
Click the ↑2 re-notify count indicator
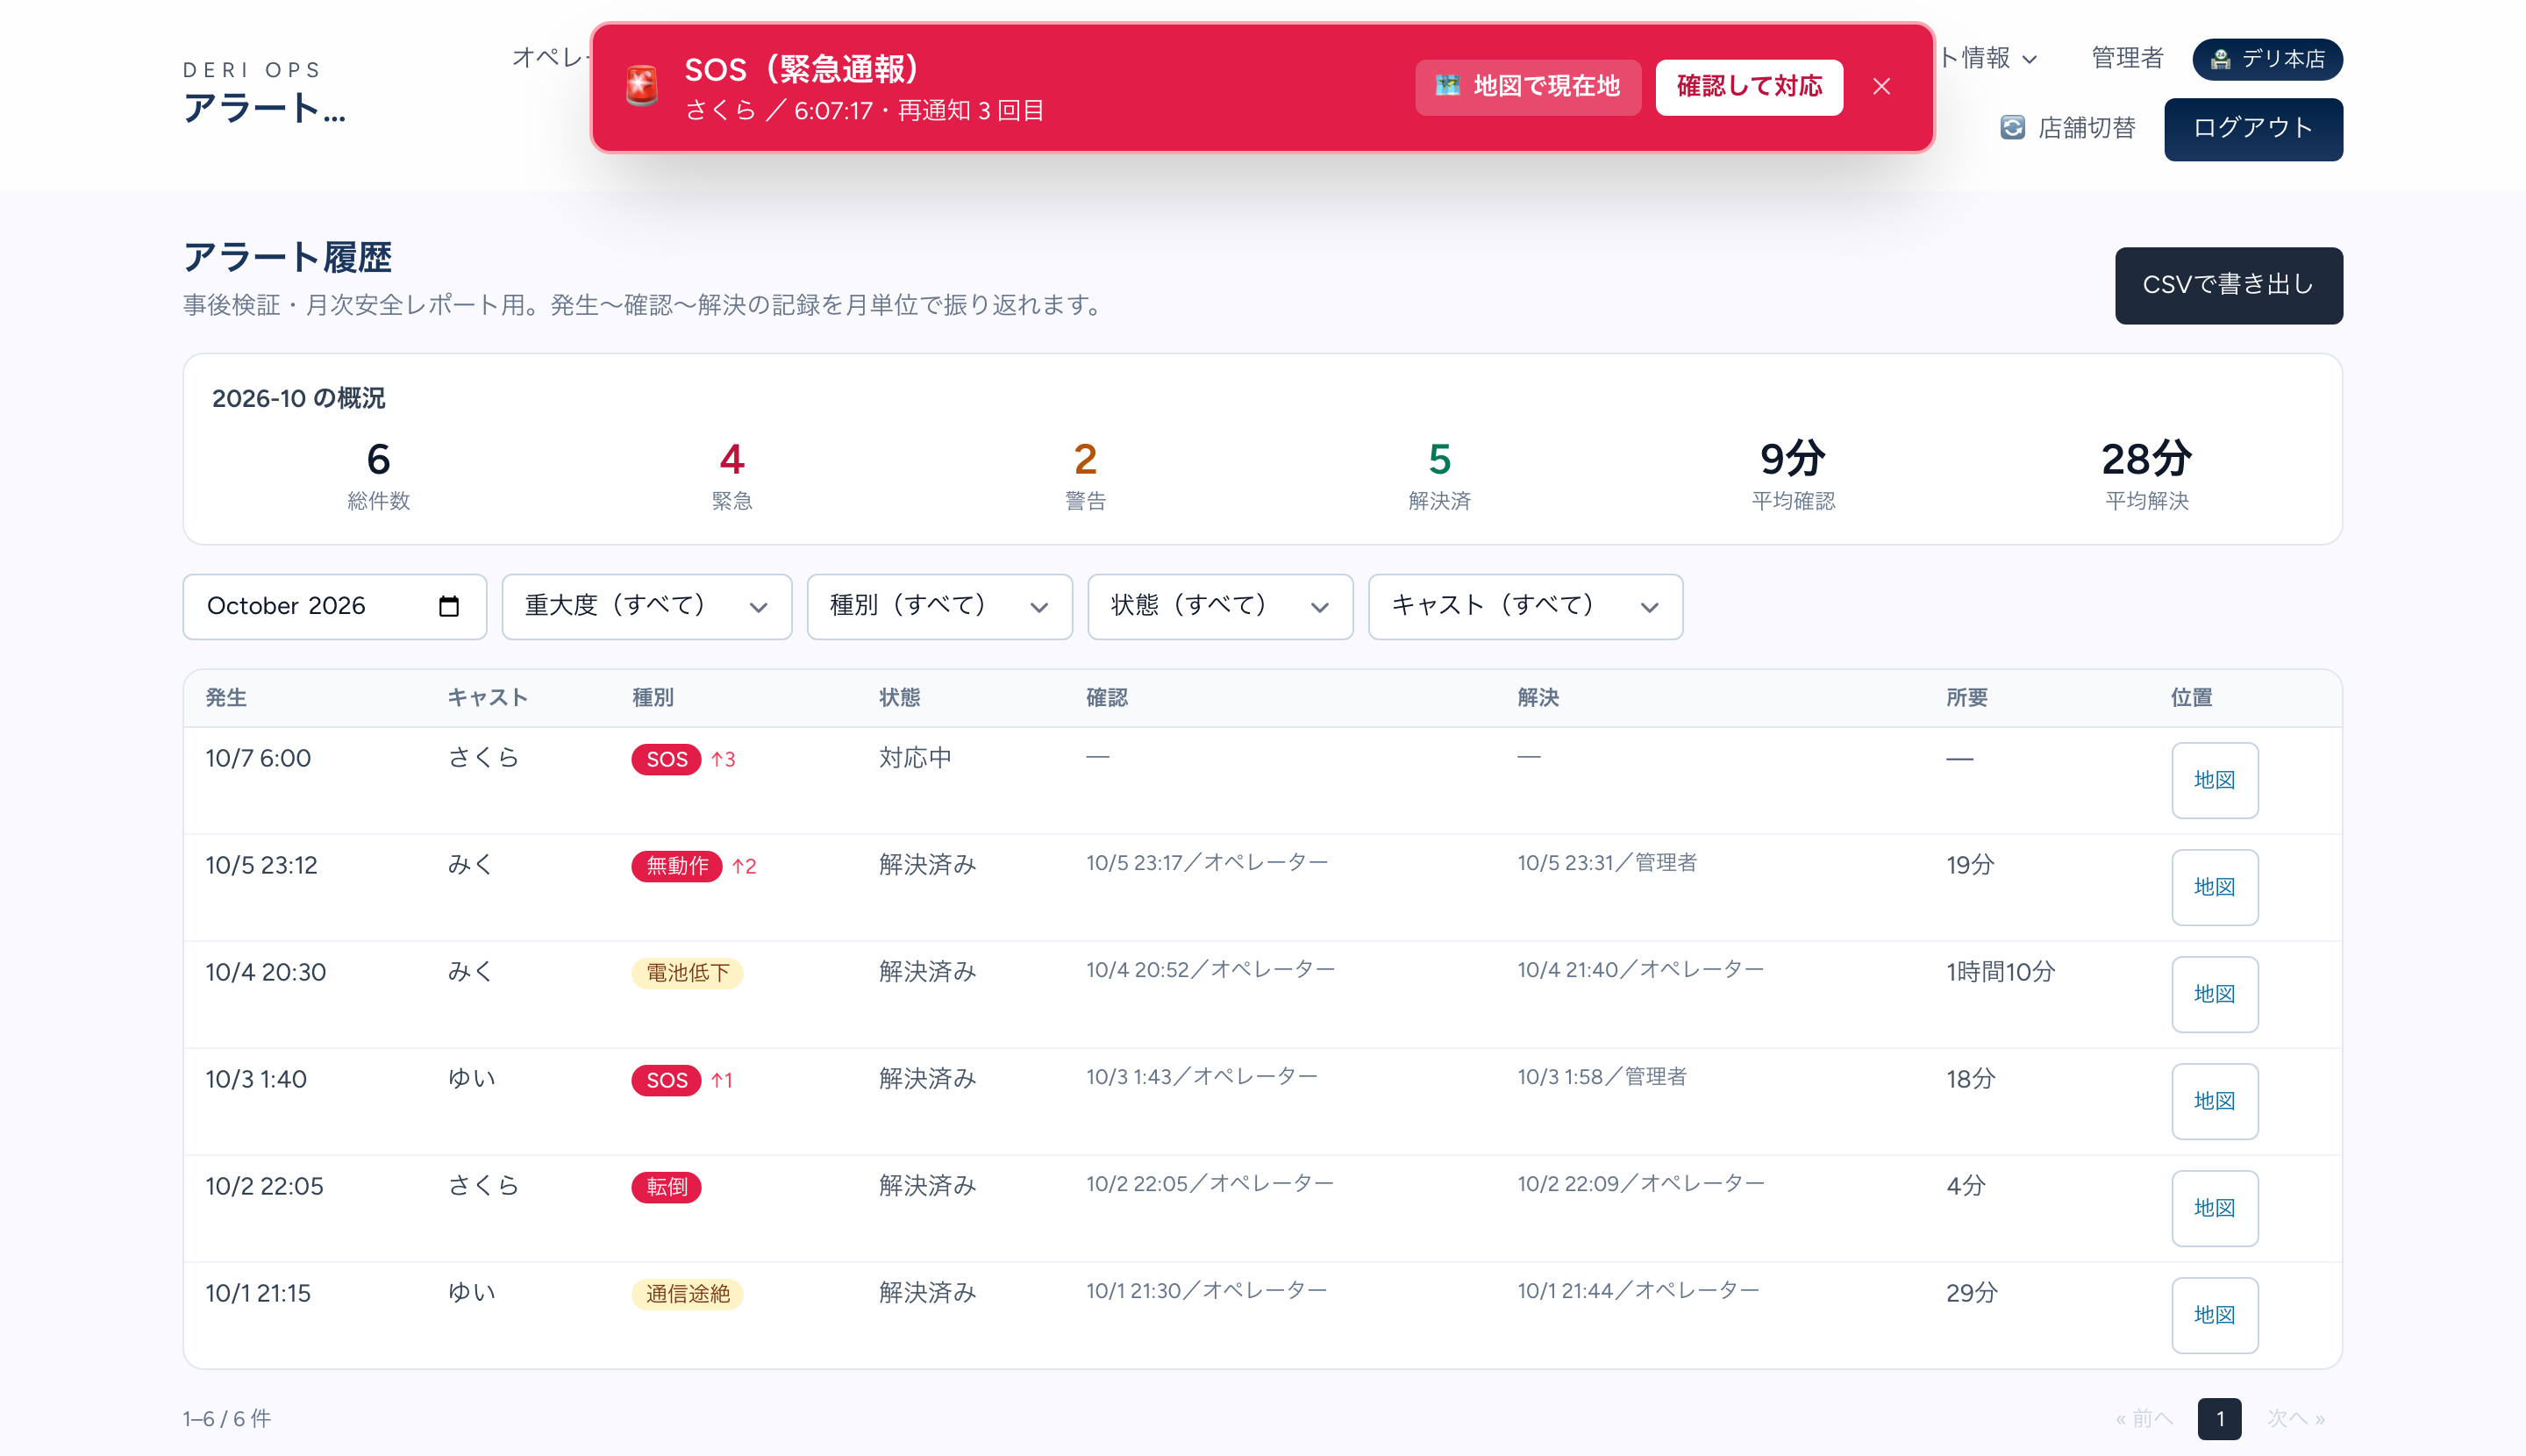pos(744,867)
